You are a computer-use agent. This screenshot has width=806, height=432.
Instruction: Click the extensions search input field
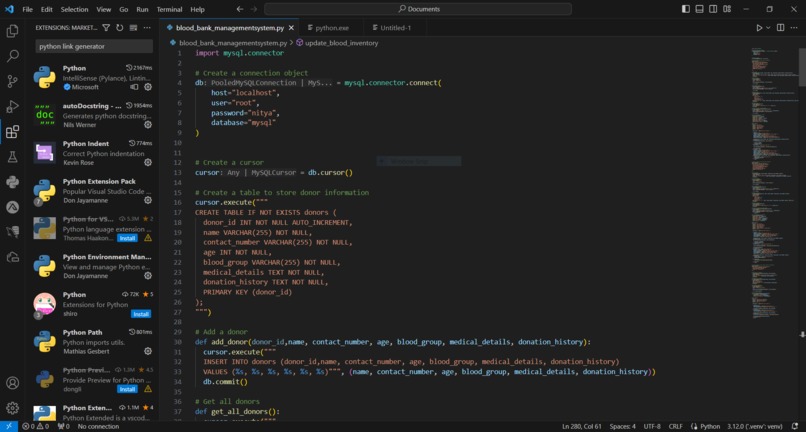94,46
